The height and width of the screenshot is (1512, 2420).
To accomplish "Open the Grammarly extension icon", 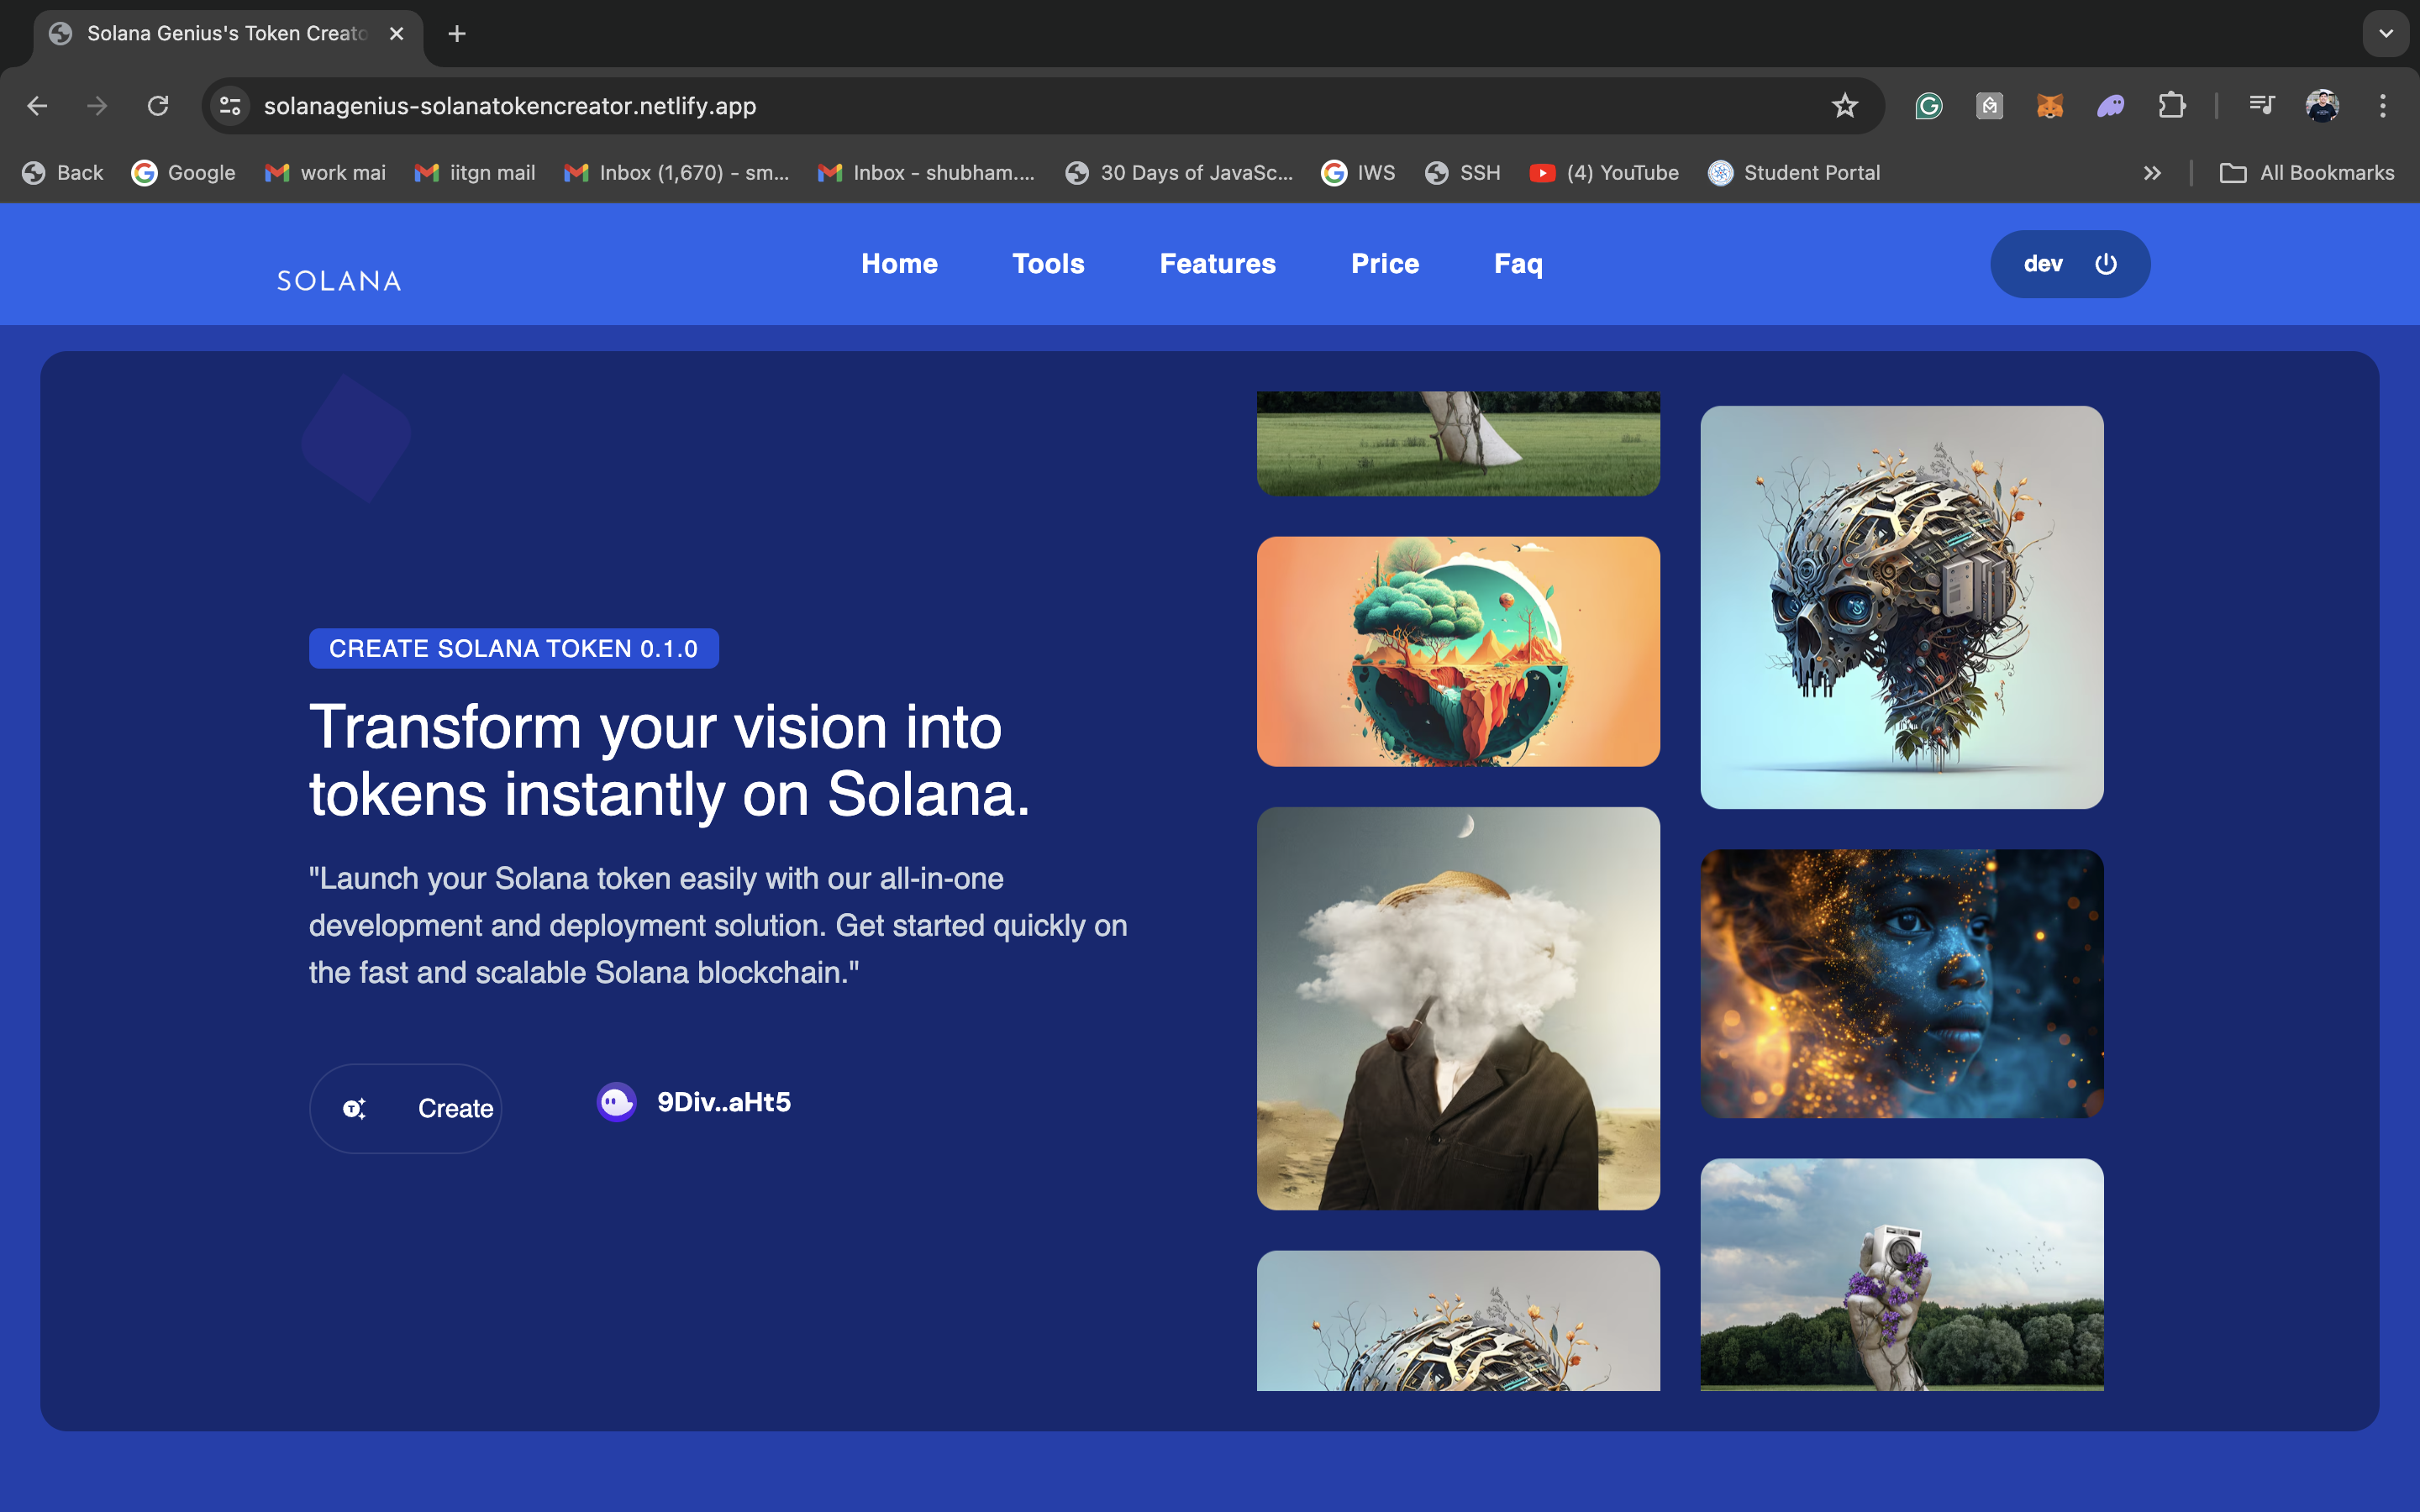I will 1928,106.
